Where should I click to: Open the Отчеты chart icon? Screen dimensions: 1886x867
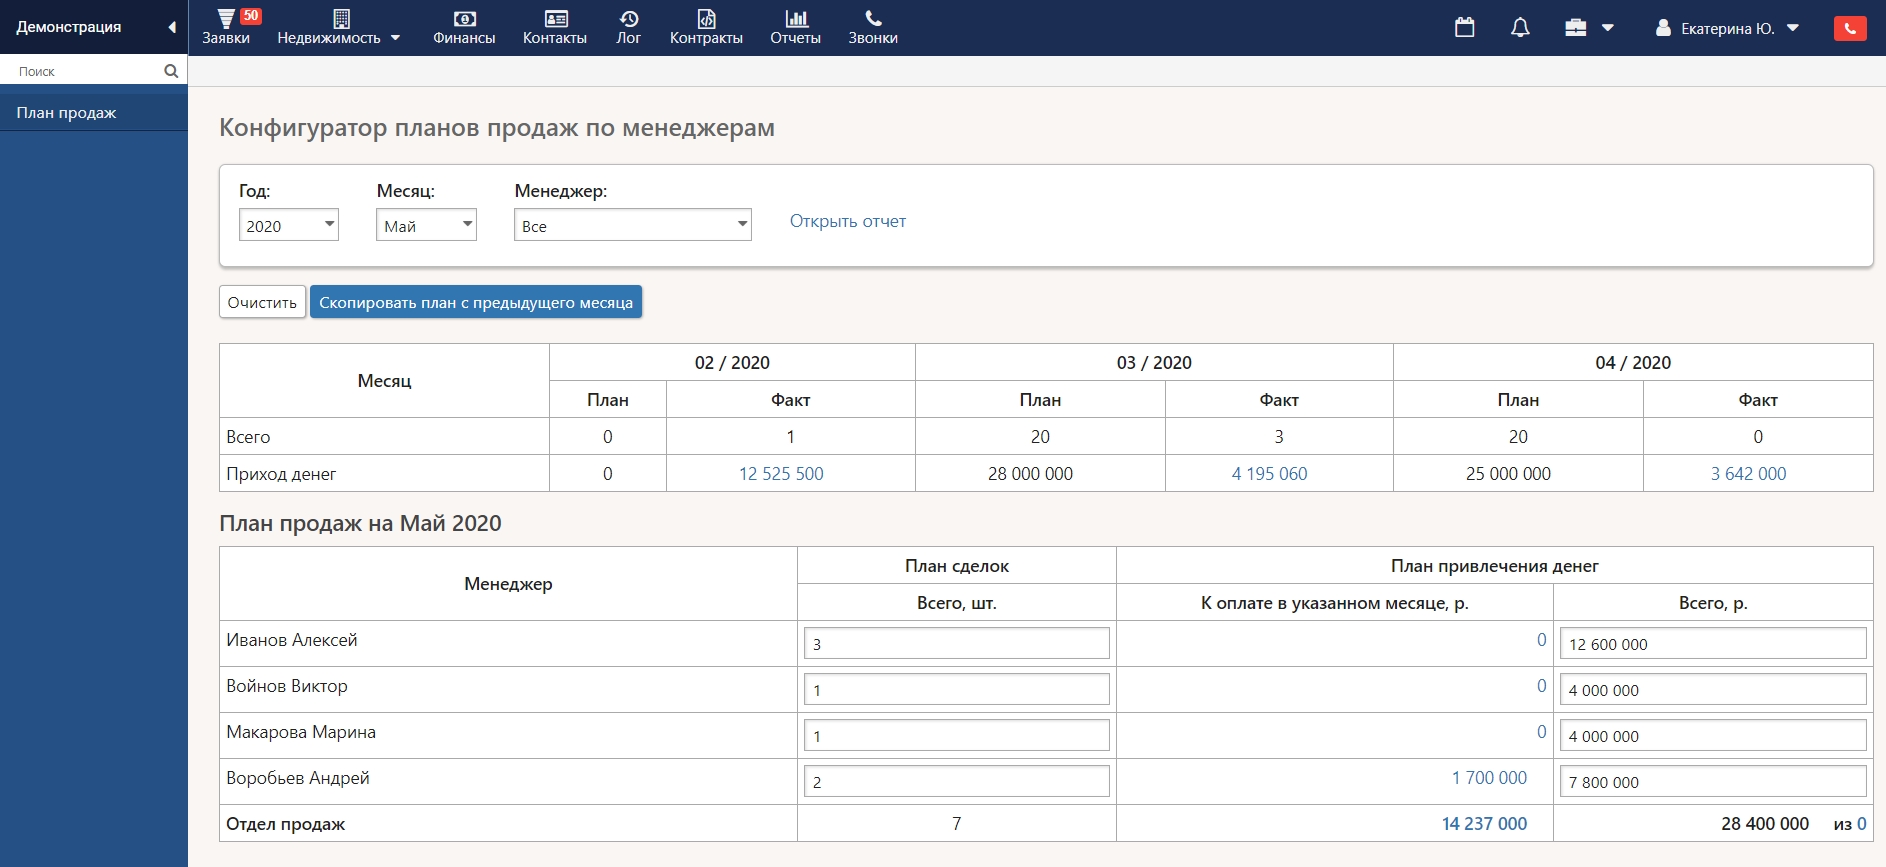coord(796,19)
